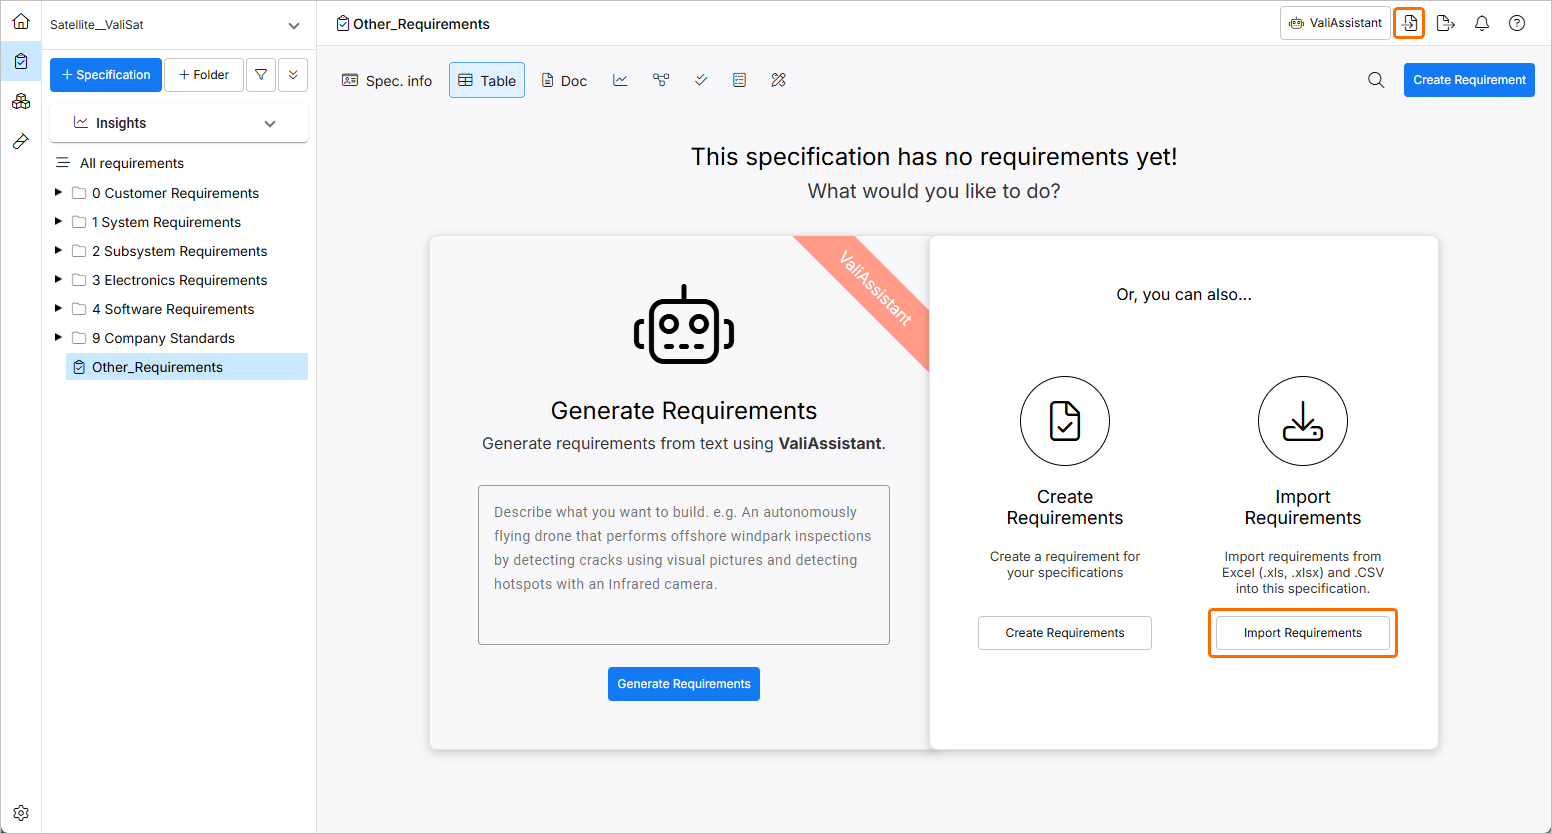Click the import icon in top bar
Screen dimensions: 1552x834
[x=1409, y=23]
